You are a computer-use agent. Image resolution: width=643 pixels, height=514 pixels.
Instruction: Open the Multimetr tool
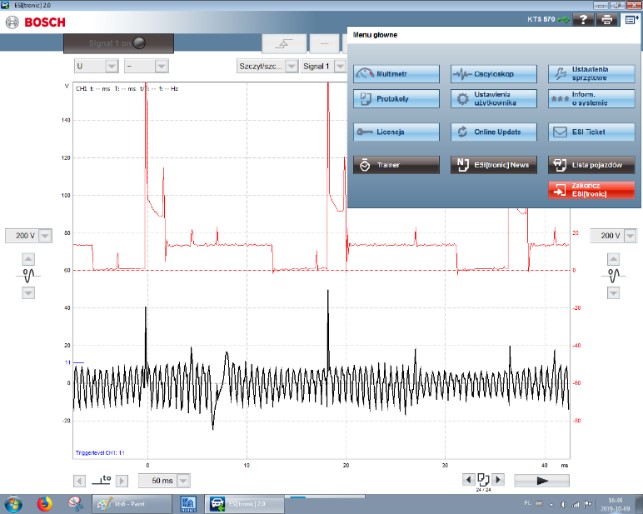coord(395,74)
